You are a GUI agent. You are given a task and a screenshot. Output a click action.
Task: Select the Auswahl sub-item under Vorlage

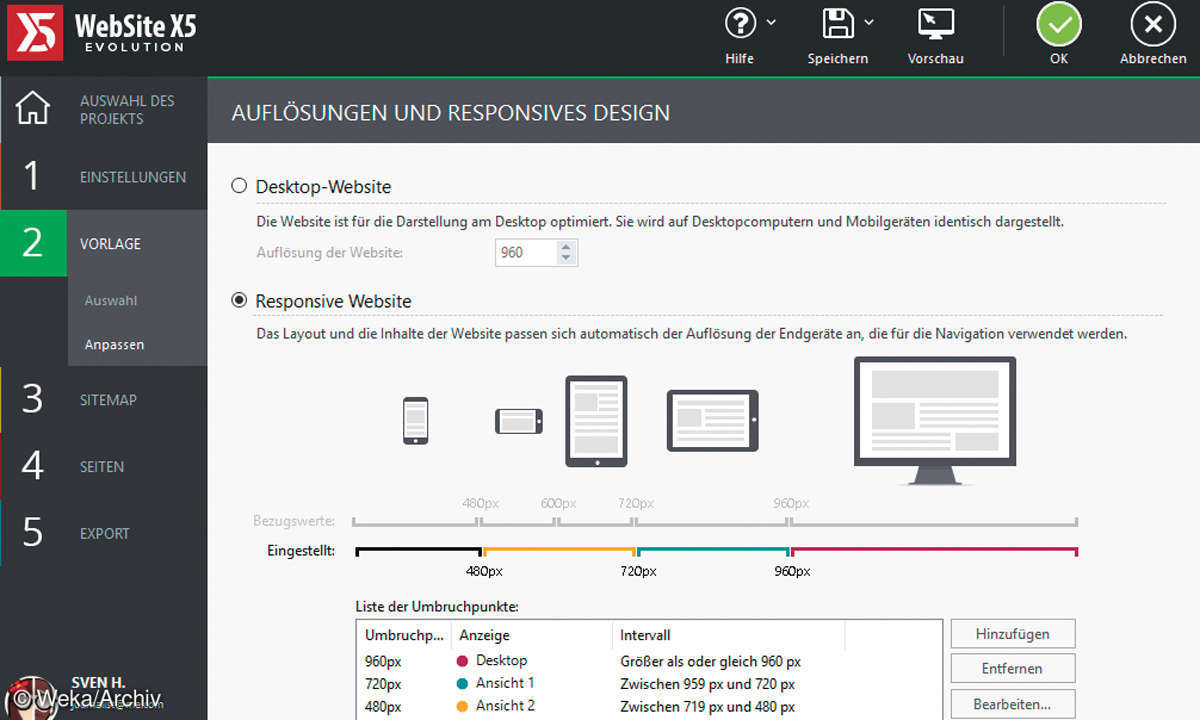pos(111,300)
